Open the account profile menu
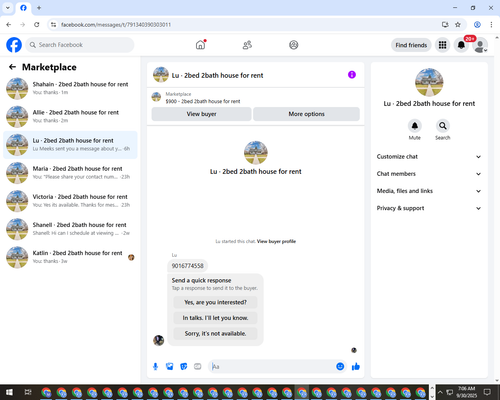500x400 pixels. coord(480,45)
